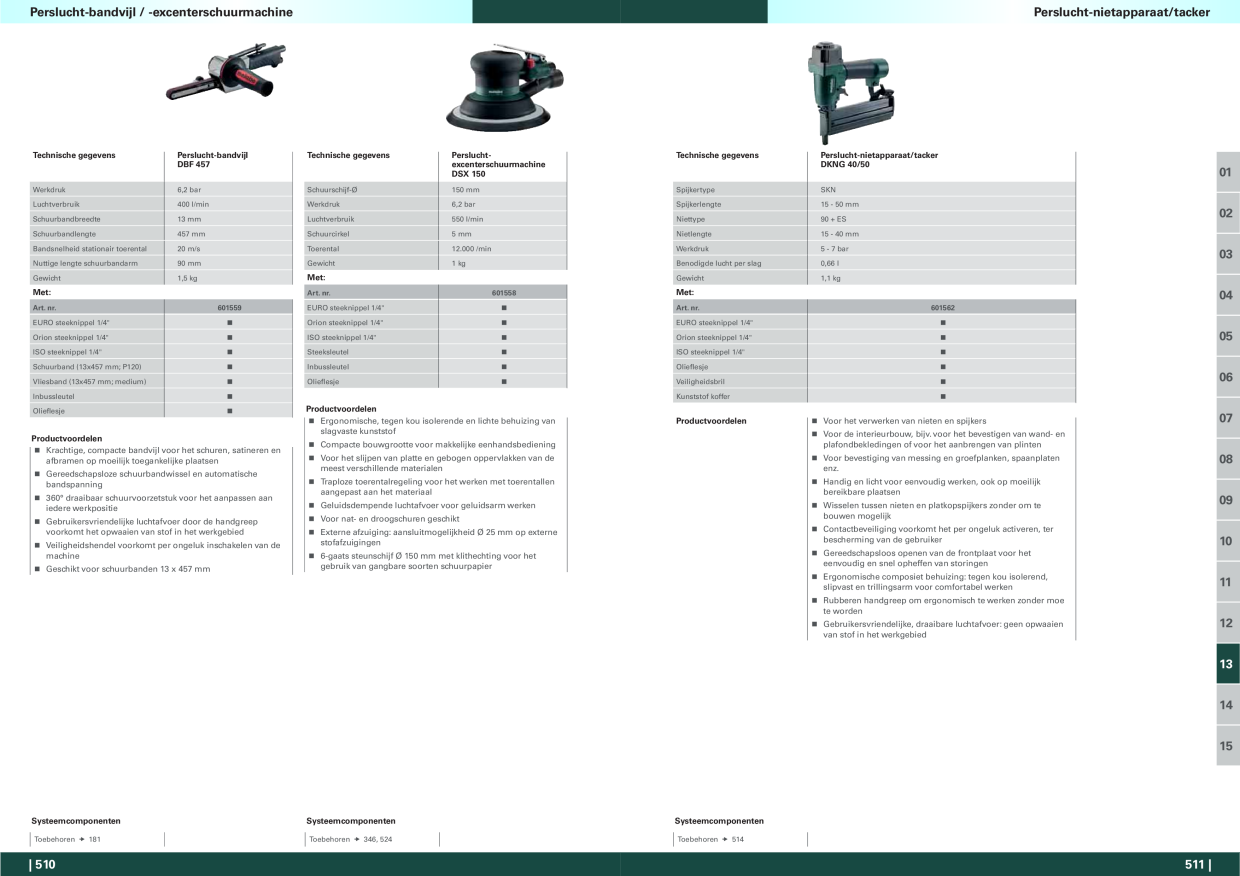Jump to chapter tab 08
The image size is (1240, 876).
pyautogui.click(x=1227, y=459)
